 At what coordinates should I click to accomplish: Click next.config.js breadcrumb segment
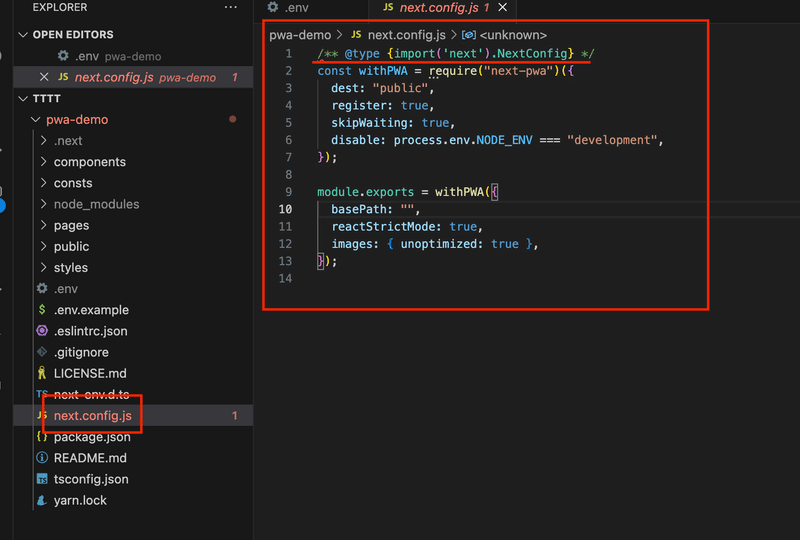tap(407, 35)
